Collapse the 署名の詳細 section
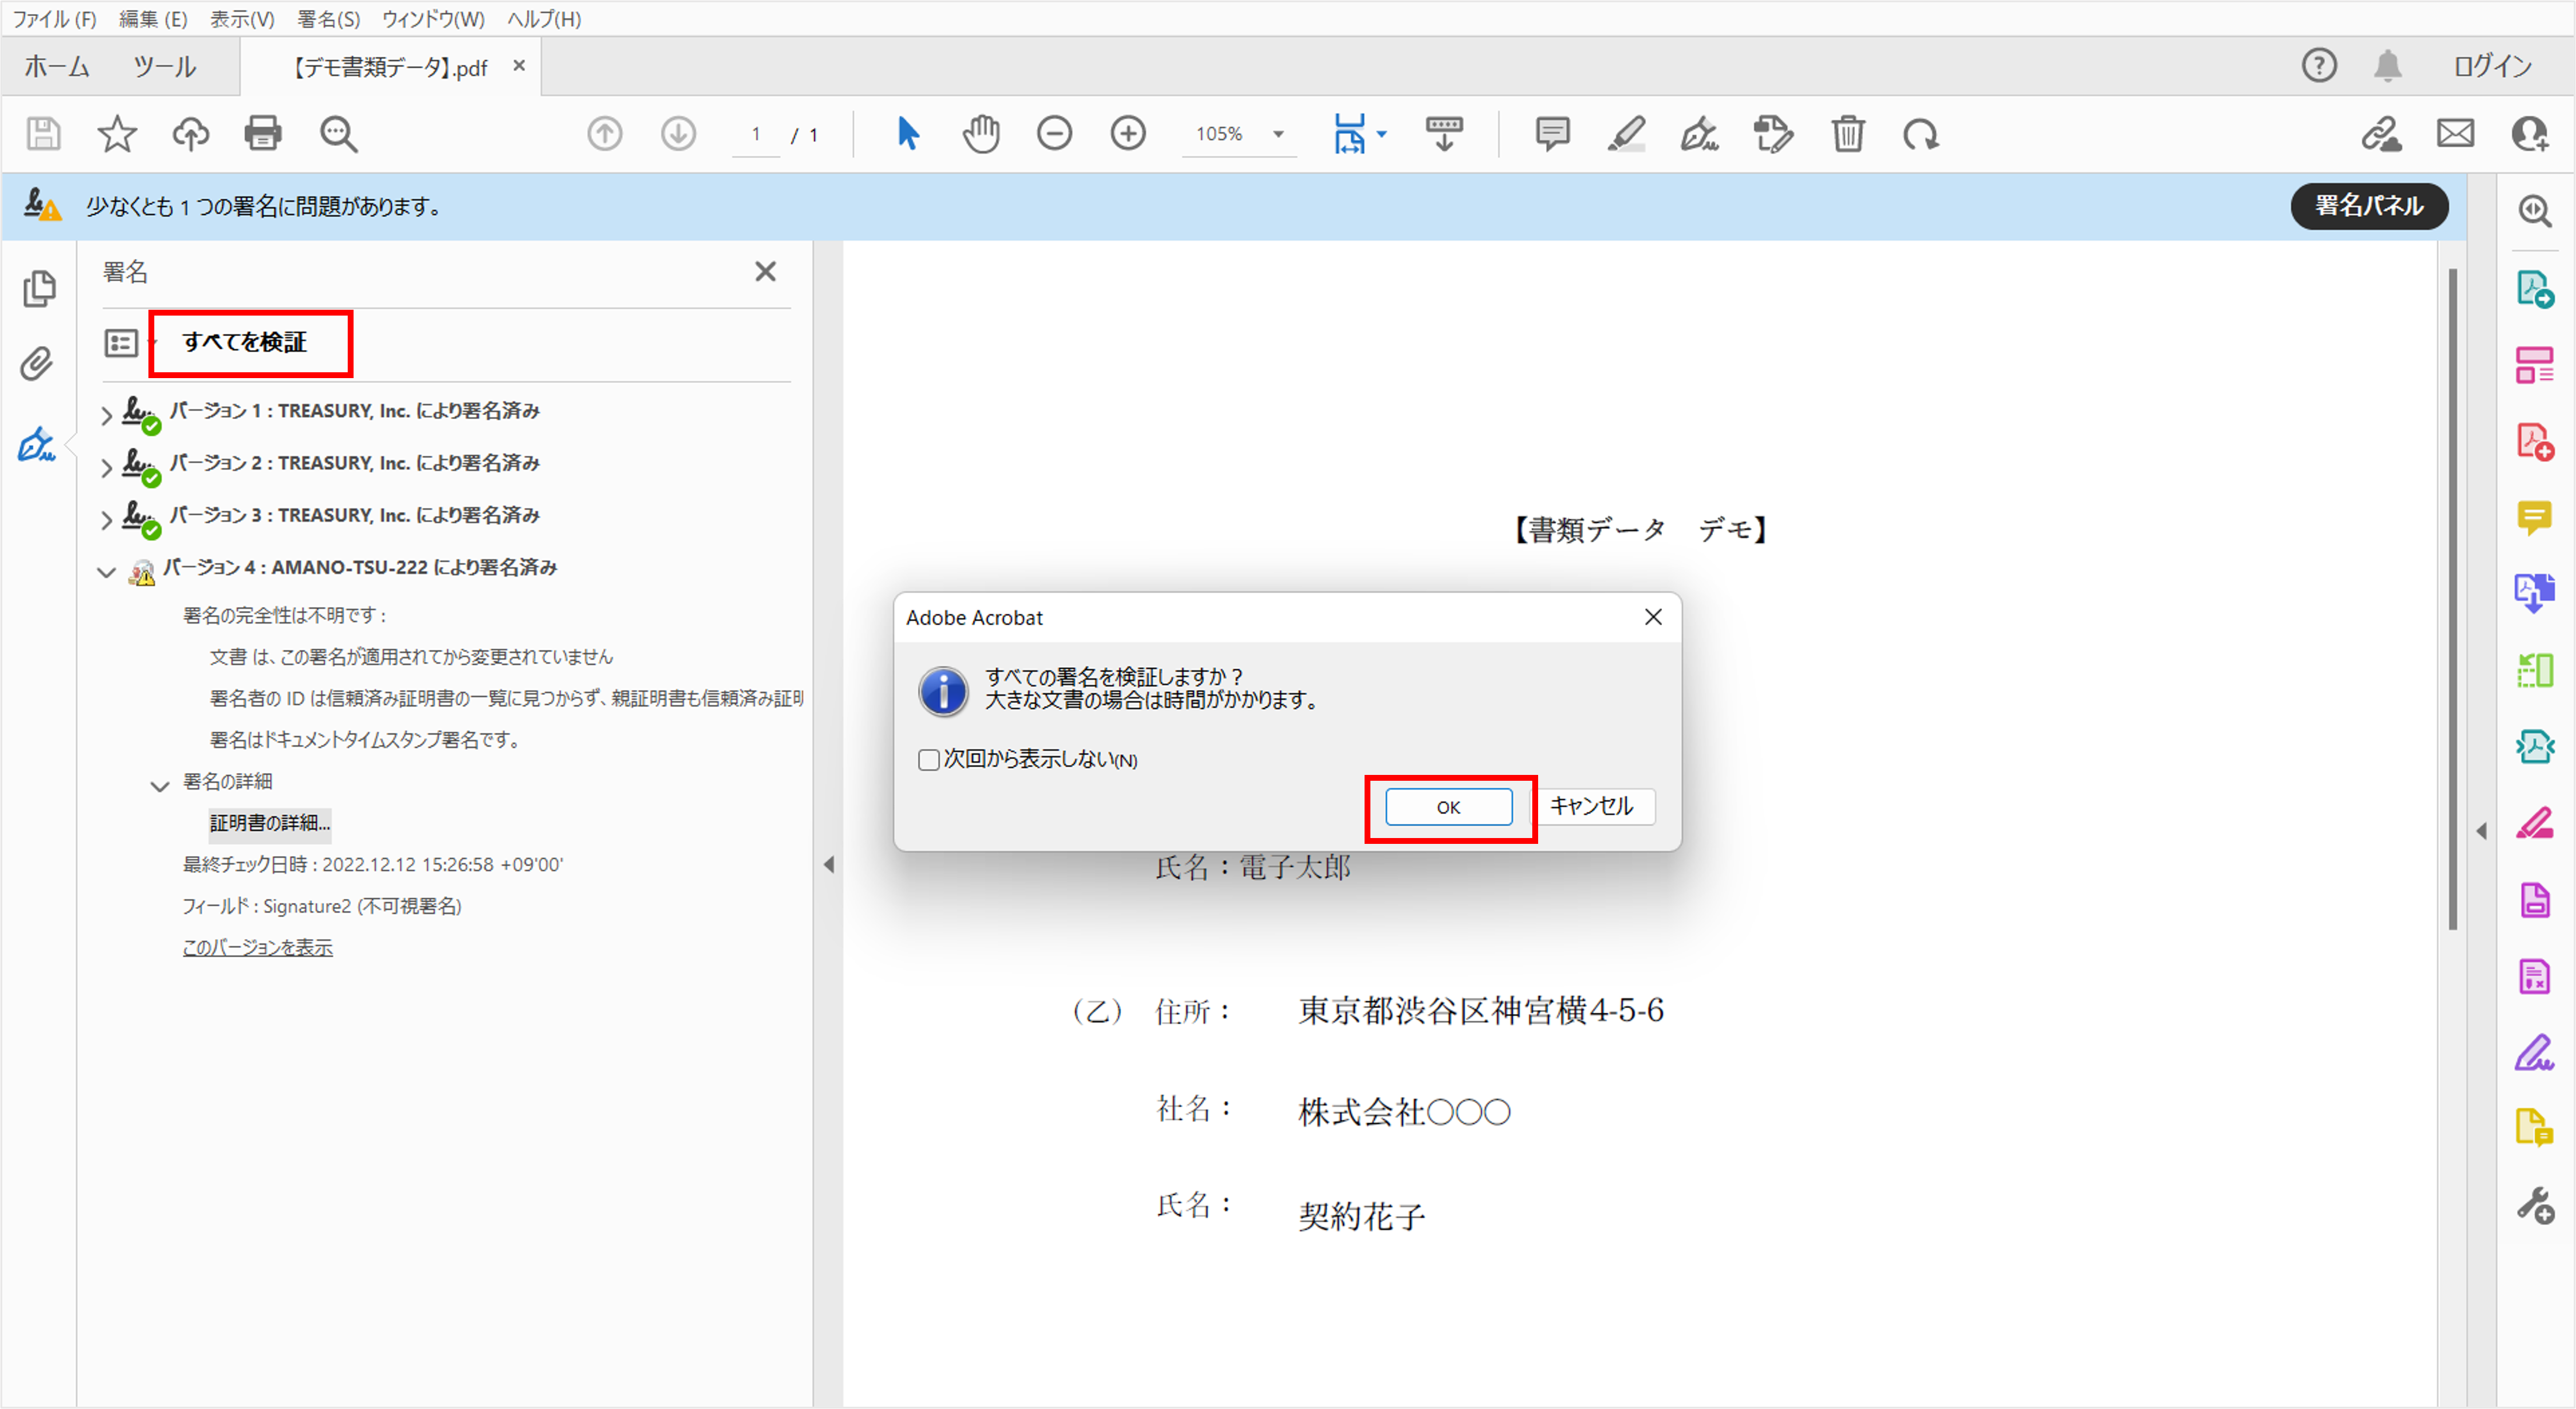Viewport: 2576px width, 1409px height. [x=160, y=786]
